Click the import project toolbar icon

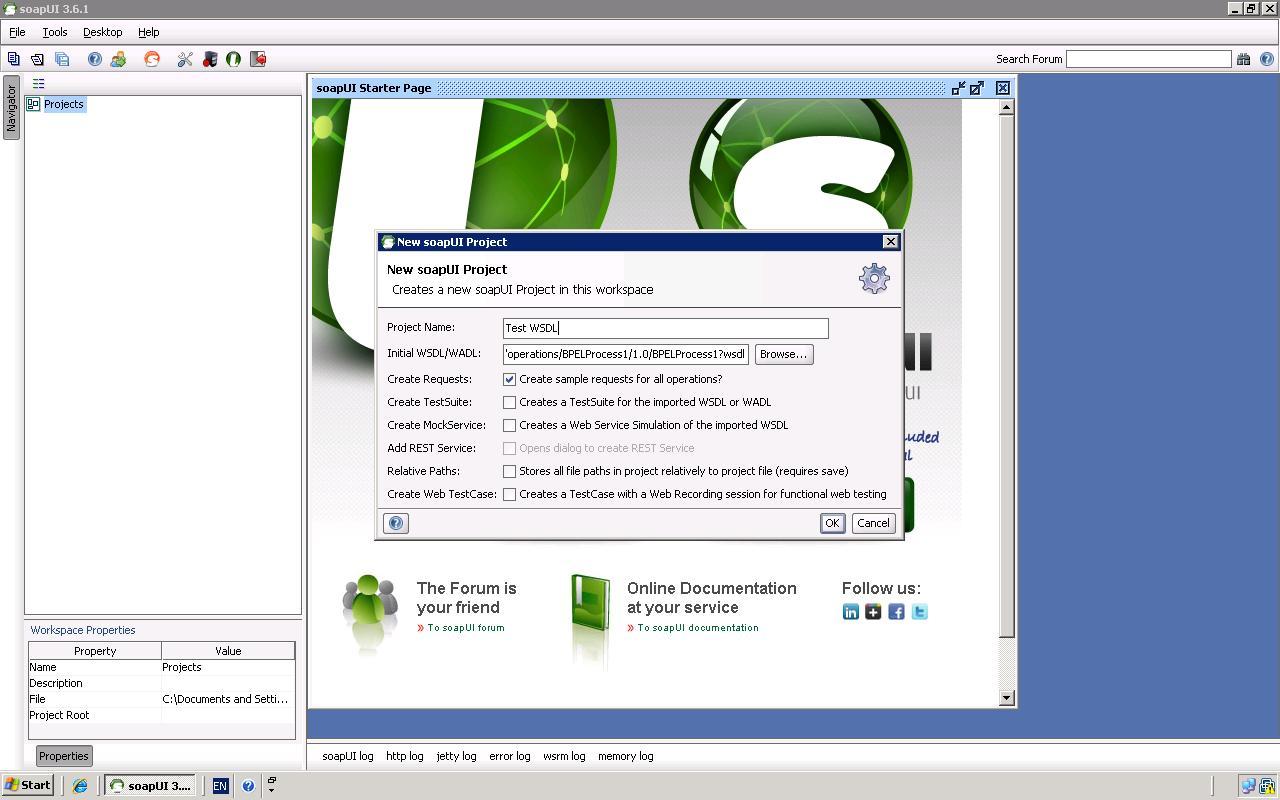(38, 59)
